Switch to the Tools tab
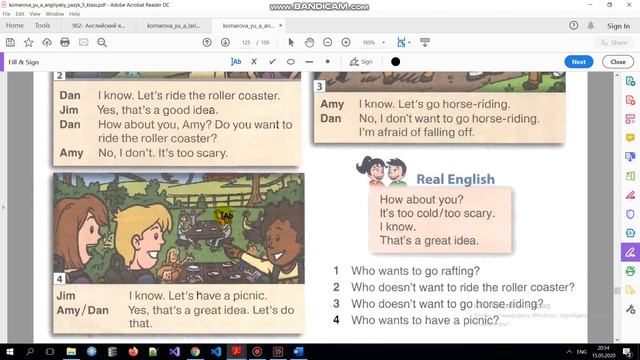Image resolution: width=640 pixels, height=360 pixels. tap(42, 26)
